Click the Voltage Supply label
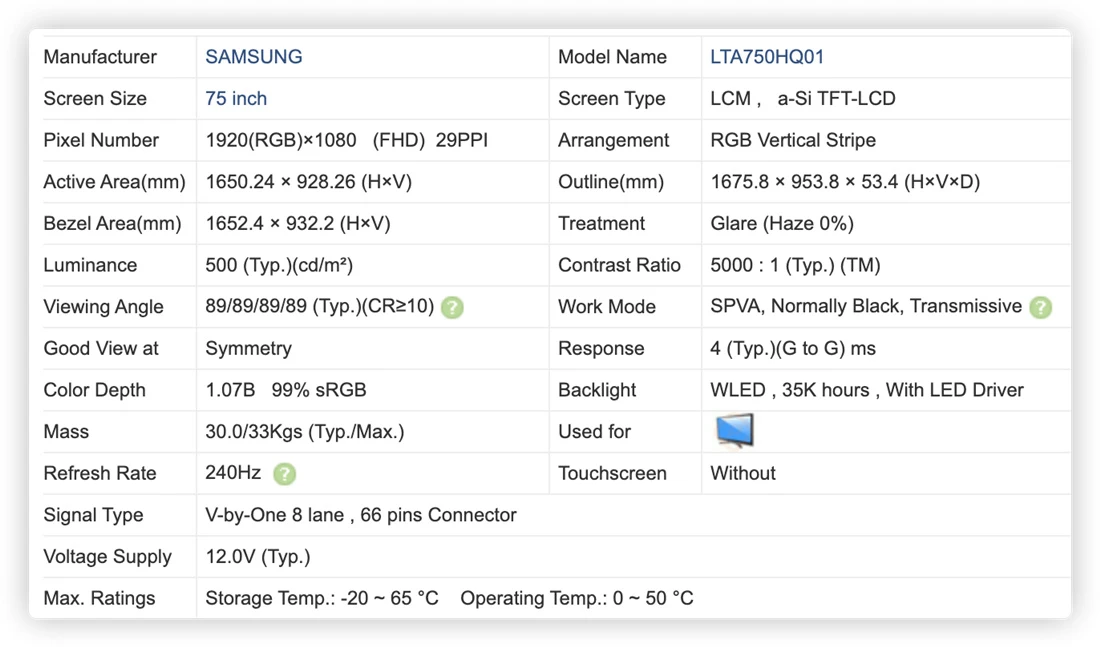This screenshot has width=1100, height=647. coord(107,556)
